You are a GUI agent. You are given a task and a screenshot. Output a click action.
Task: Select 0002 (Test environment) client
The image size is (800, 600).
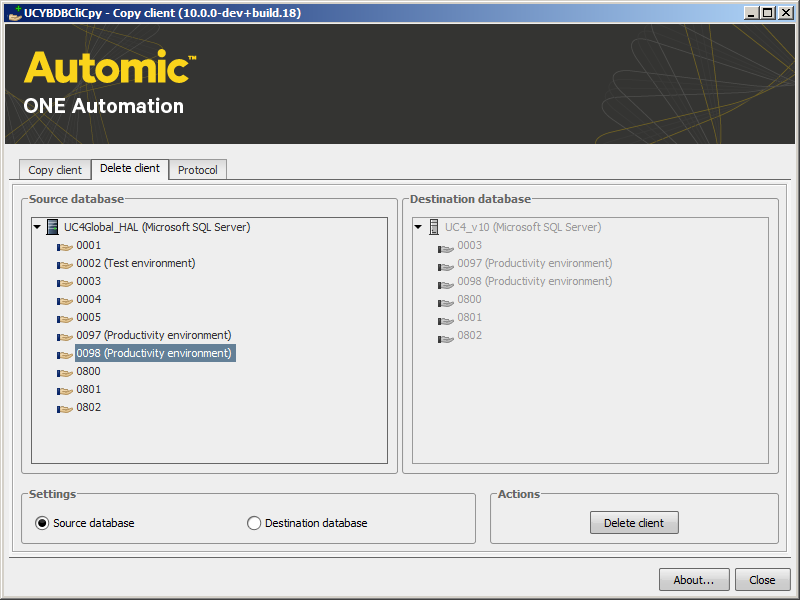pos(136,263)
